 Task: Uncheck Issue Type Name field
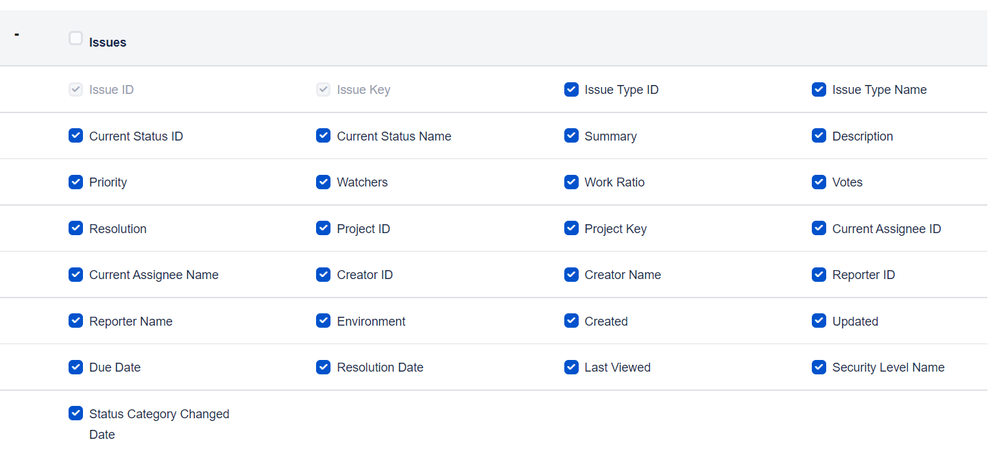(x=819, y=90)
